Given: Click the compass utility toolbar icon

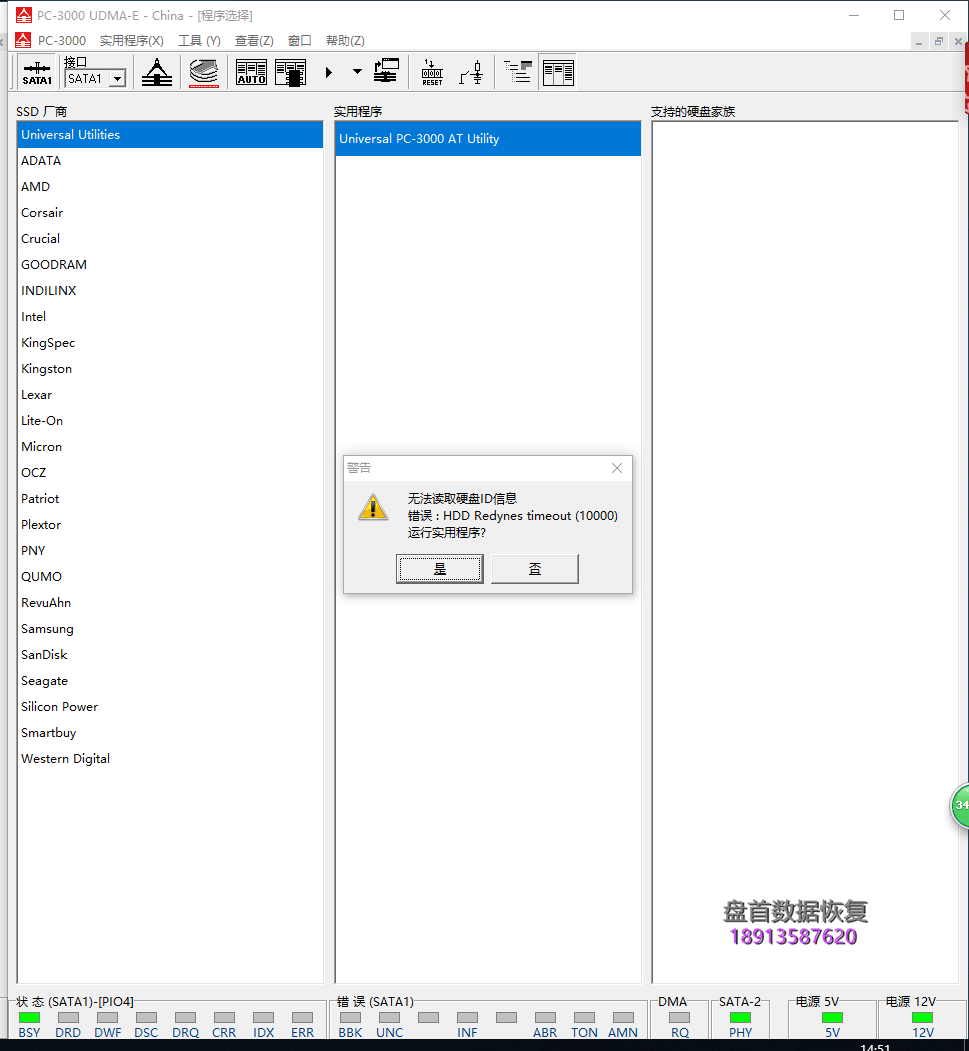Looking at the screenshot, I should coord(157,72).
